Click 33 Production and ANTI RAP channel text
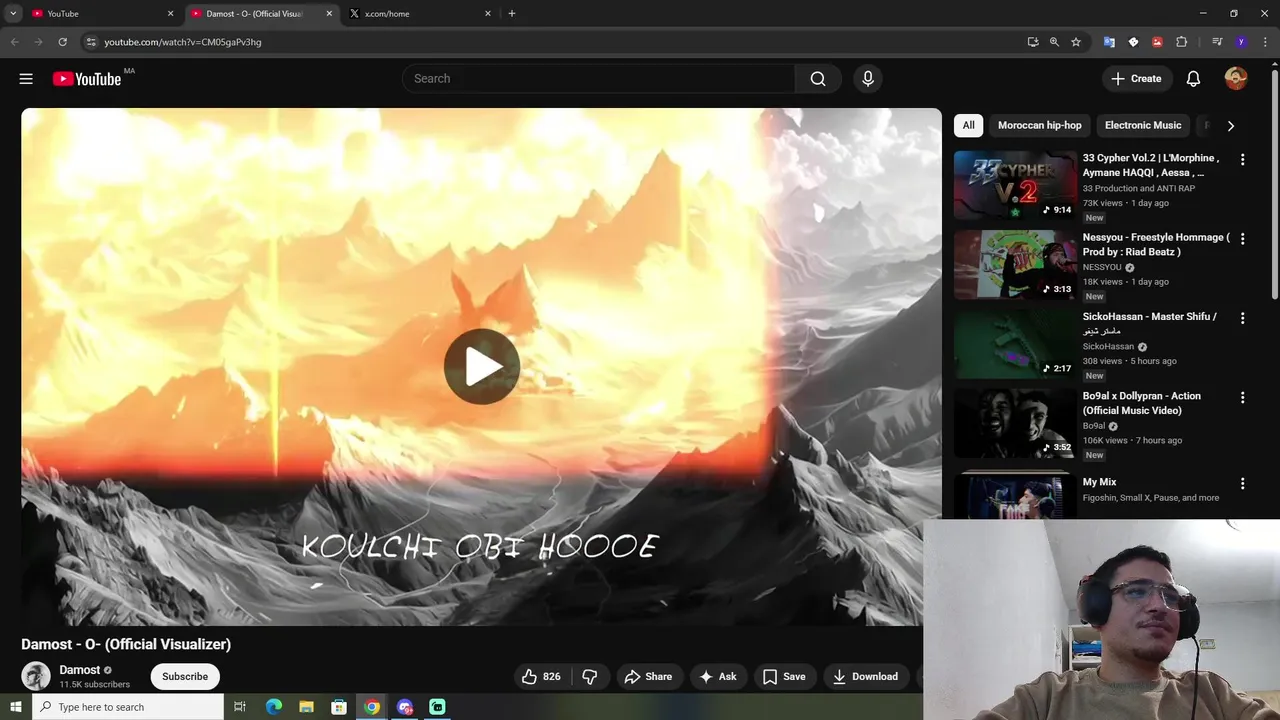This screenshot has height=720, width=1280. tap(1139, 188)
